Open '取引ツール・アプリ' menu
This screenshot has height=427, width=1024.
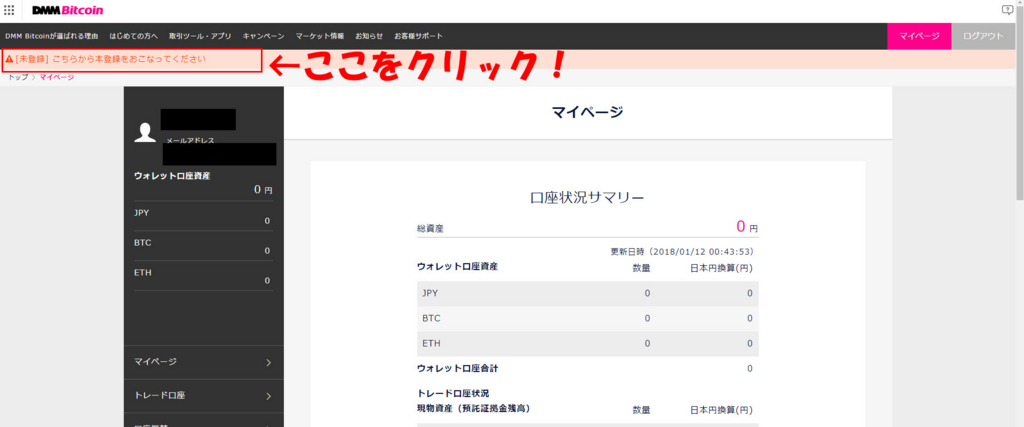coord(200,37)
